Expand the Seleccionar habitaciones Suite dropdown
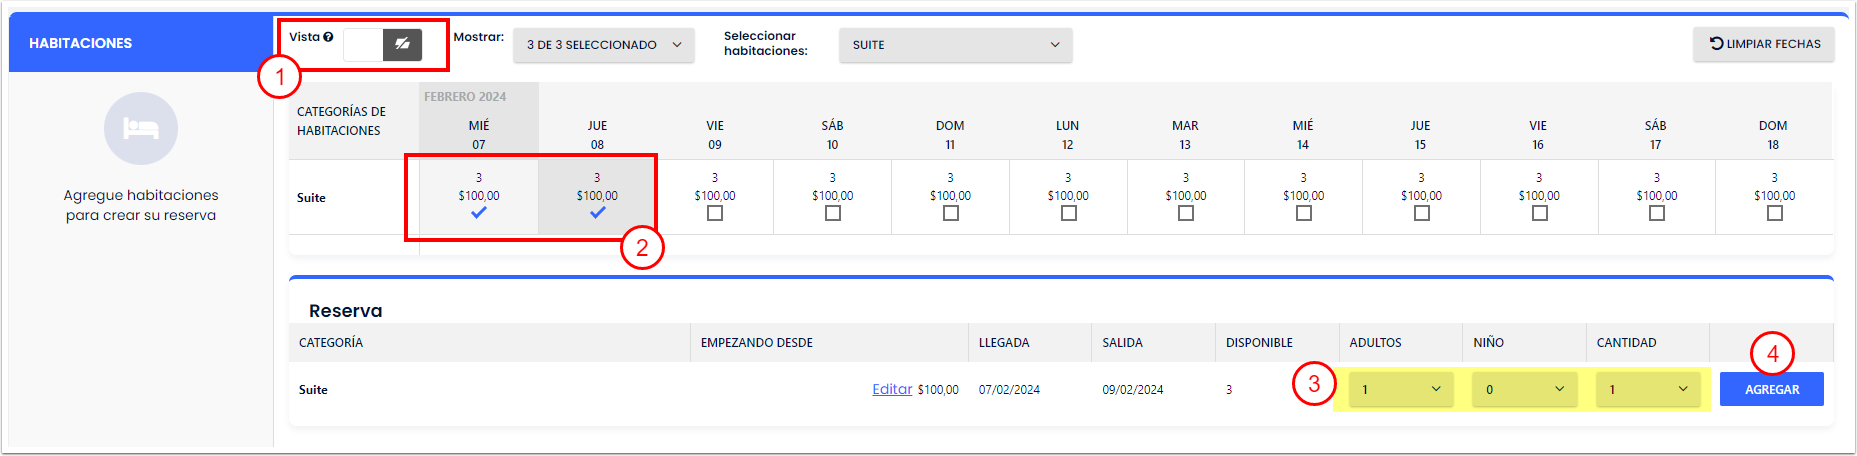This screenshot has width=1857, height=456. point(955,45)
